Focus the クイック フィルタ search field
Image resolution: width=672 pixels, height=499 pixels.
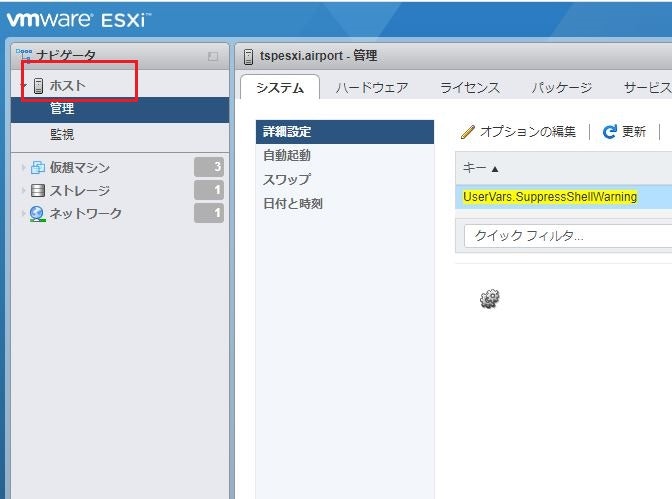tap(568, 236)
